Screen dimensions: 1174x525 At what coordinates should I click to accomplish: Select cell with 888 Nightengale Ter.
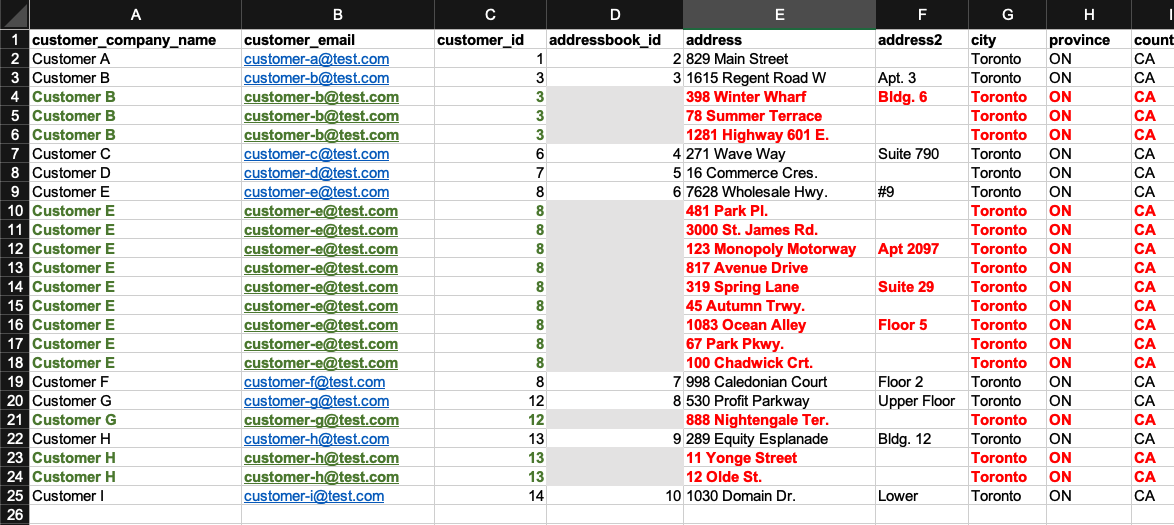point(779,420)
